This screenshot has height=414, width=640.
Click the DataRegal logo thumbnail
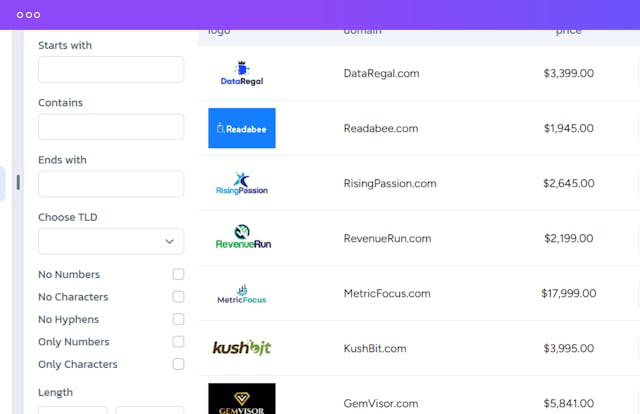(x=241, y=74)
